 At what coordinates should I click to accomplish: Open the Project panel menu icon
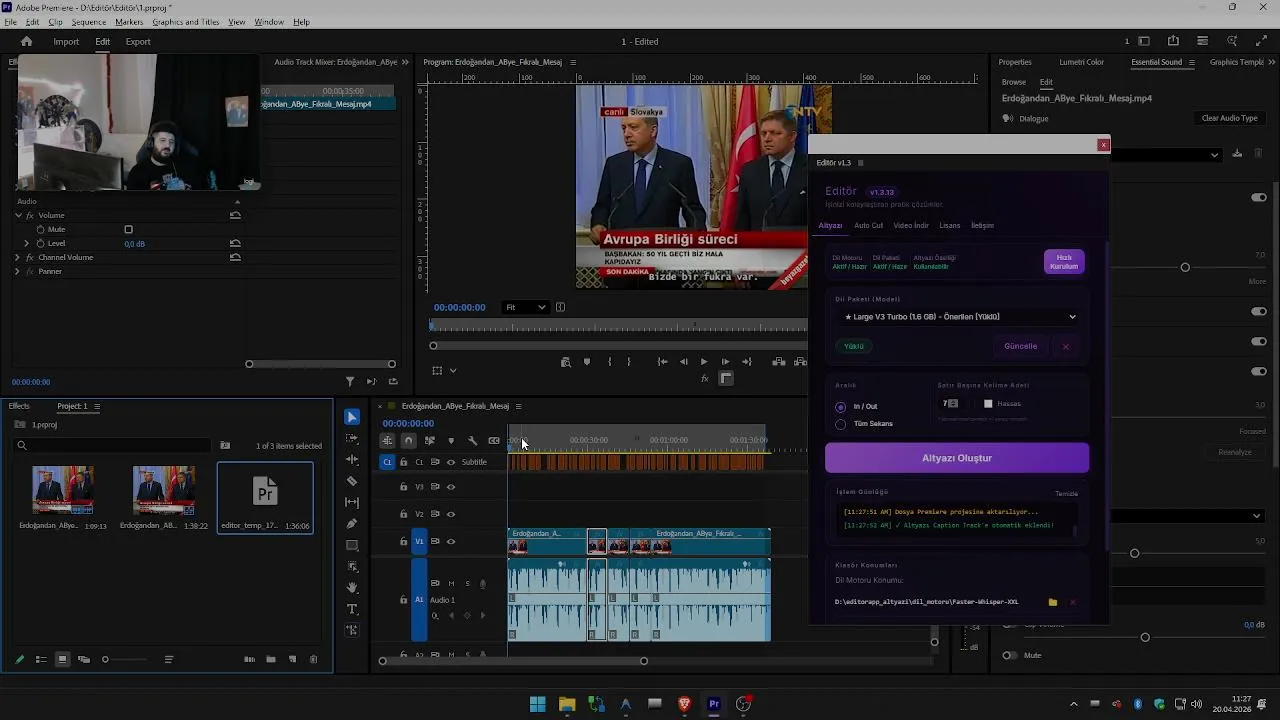97,406
